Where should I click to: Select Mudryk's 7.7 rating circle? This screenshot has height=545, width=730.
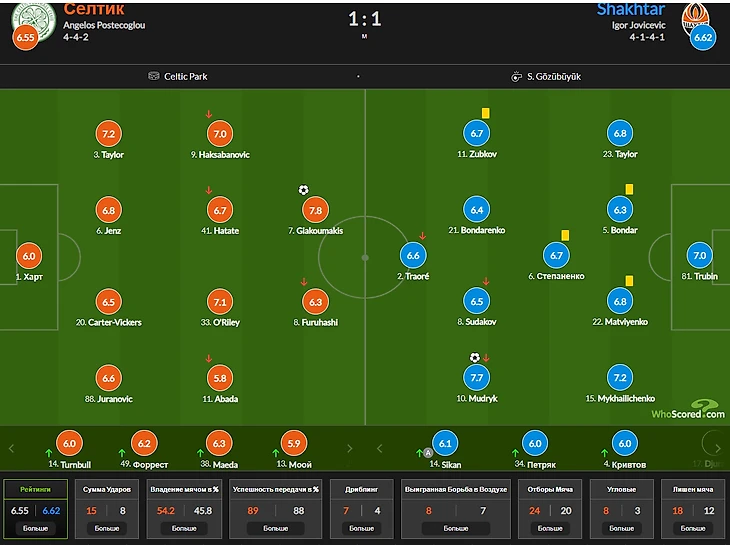(476, 378)
